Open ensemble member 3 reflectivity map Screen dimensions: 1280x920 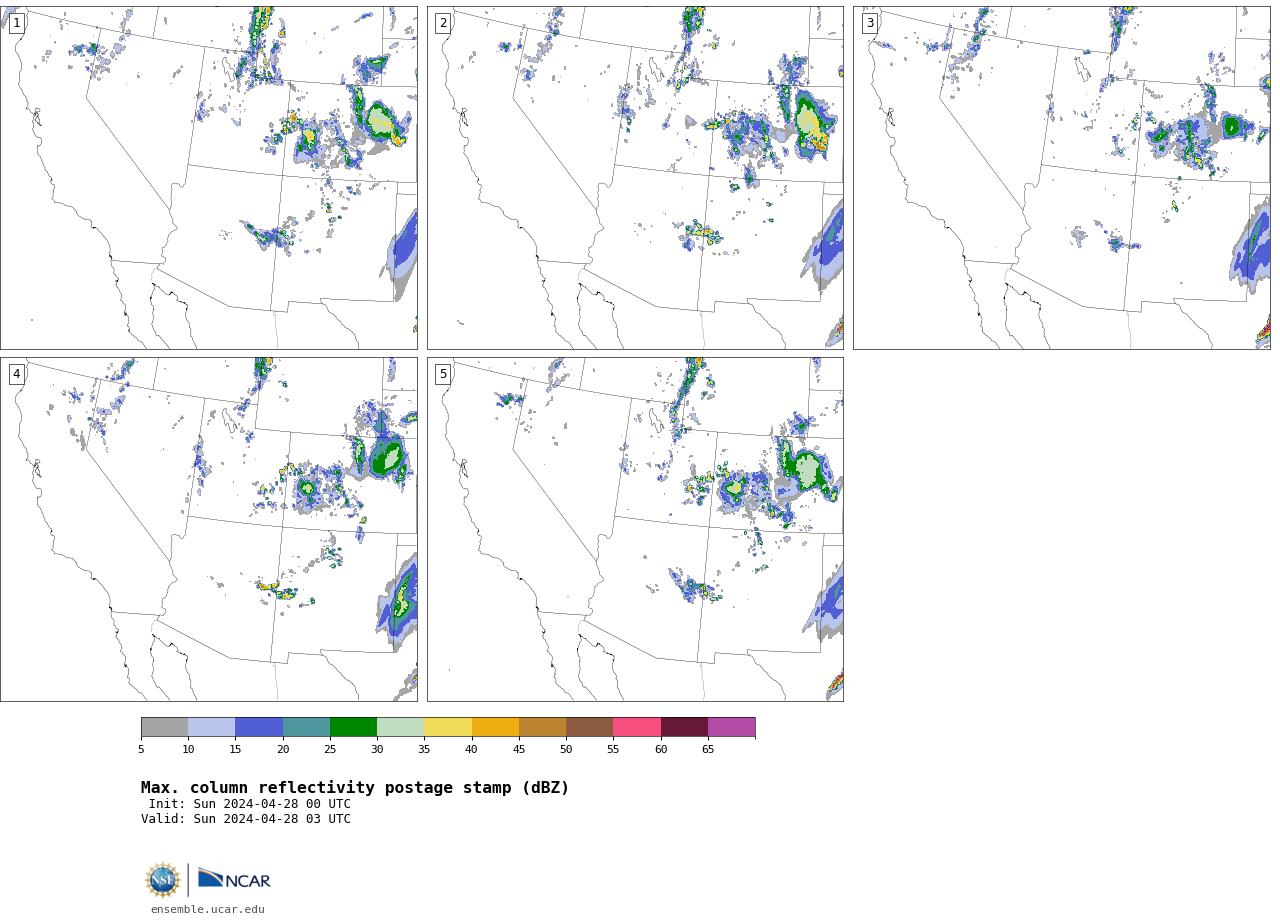(x=1062, y=178)
